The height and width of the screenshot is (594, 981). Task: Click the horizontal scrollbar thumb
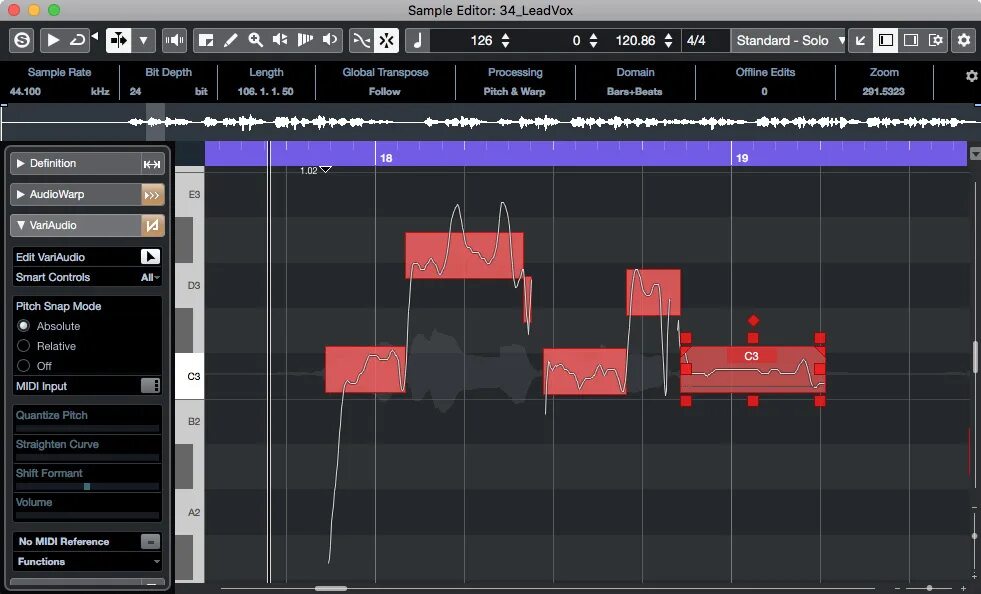pyautogui.click(x=331, y=588)
